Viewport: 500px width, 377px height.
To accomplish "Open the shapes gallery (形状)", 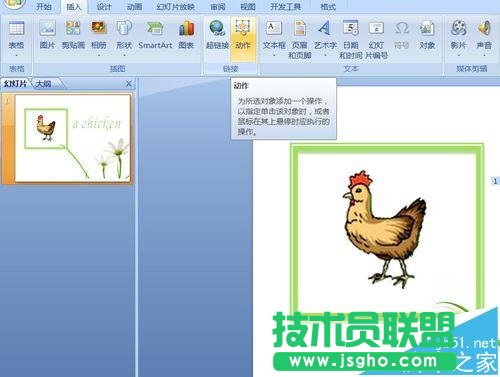I will (x=124, y=38).
